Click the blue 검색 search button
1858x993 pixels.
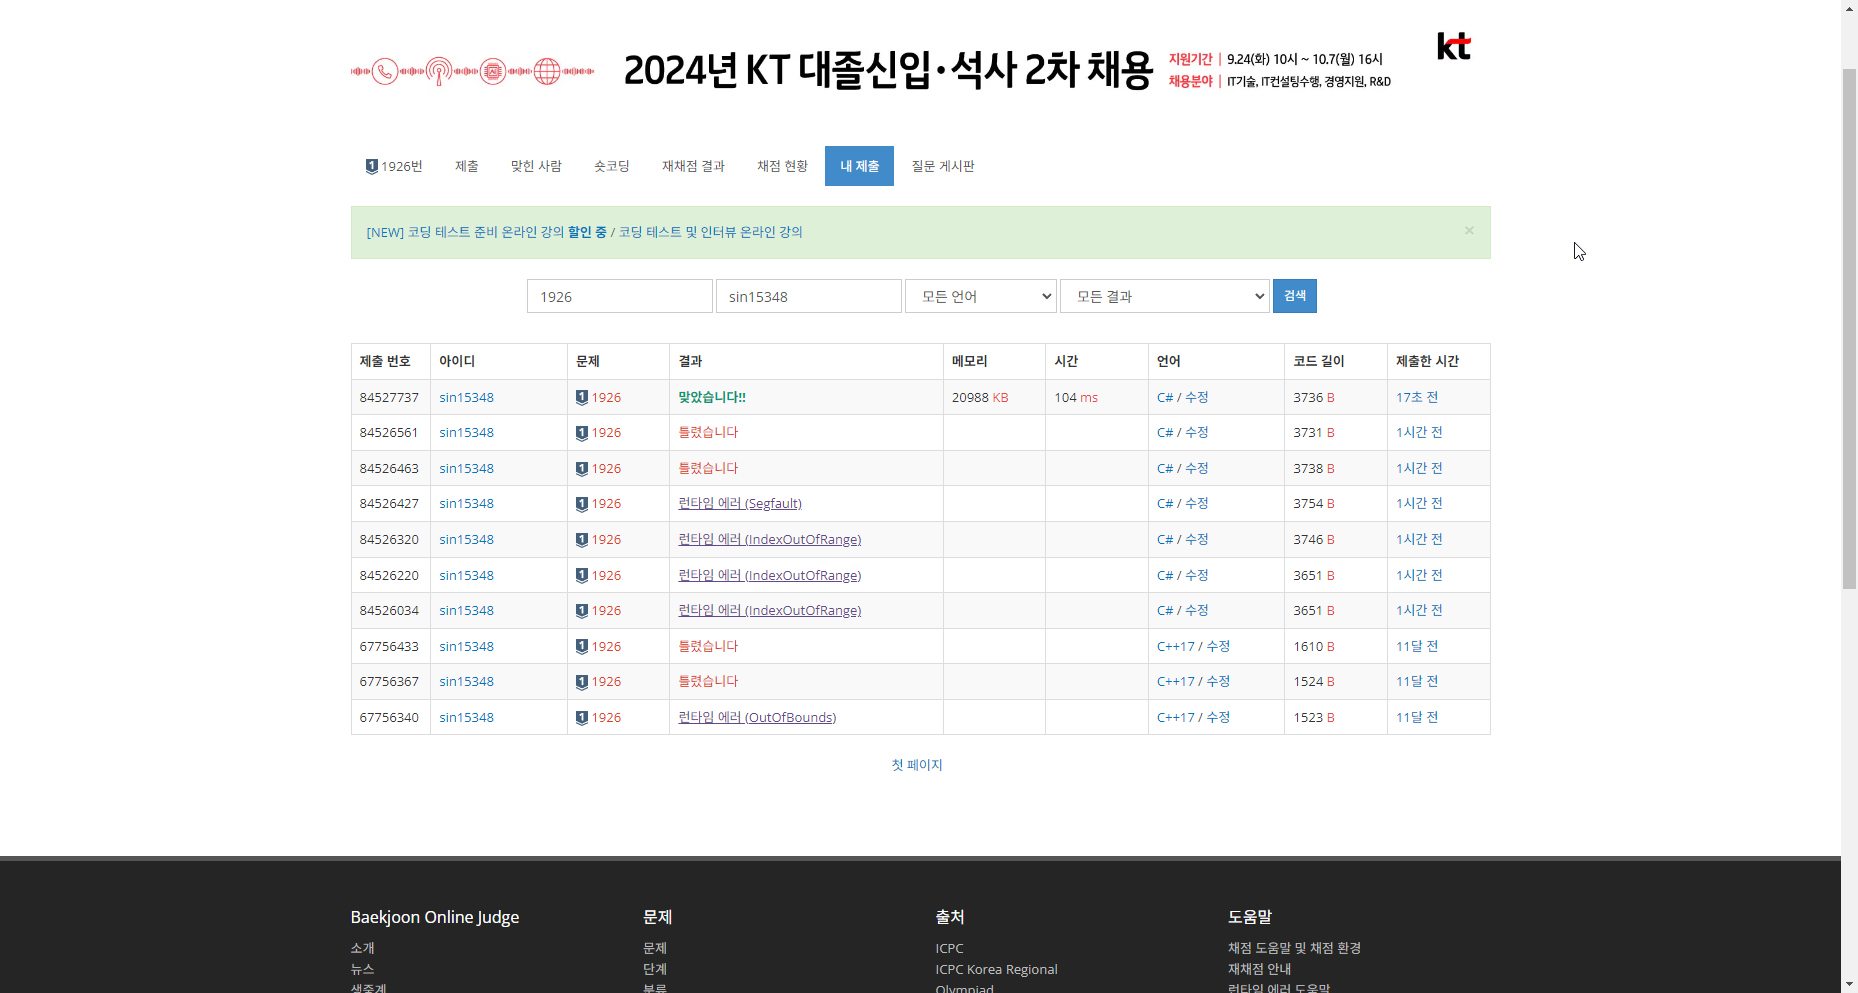(x=1295, y=296)
